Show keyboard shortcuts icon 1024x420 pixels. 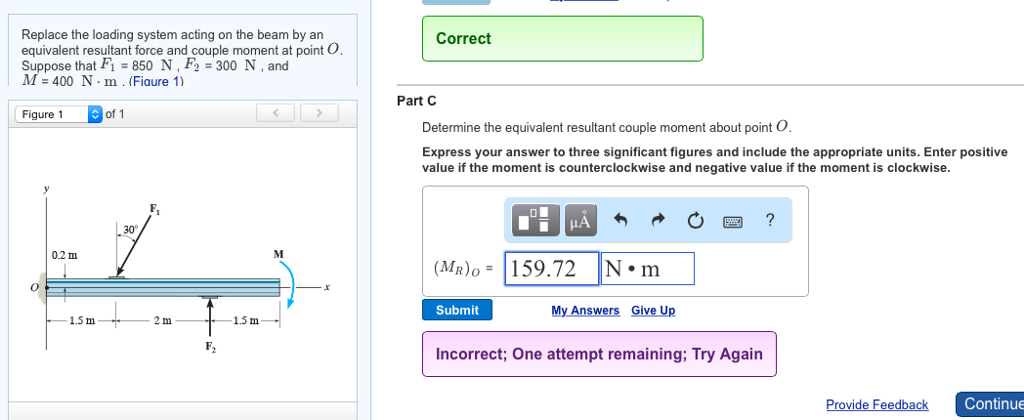point(733,220)
